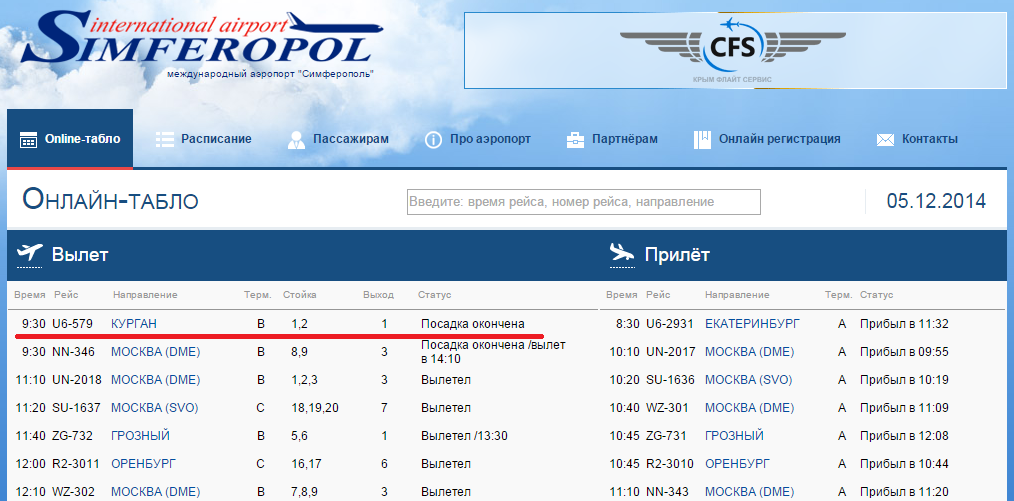Click the departing plane icon near Вылет
Image resolution: width=1014 pixels, height=501 pixels.
click(29, 254)
